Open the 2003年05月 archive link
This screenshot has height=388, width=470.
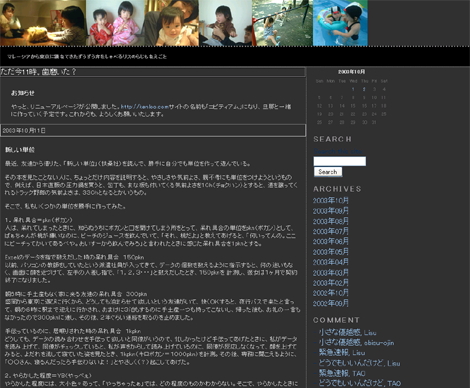coord(331,252)
